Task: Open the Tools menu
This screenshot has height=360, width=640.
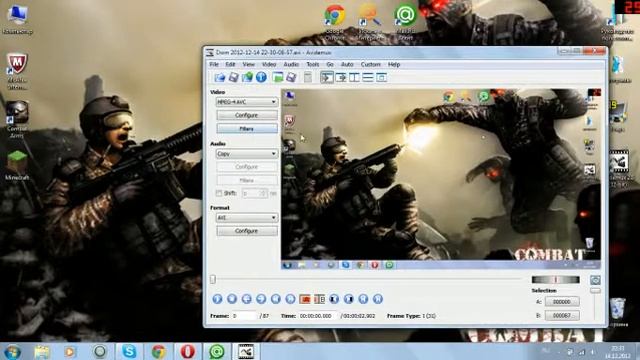Action: pyautogui.click(x=313, y=64)
